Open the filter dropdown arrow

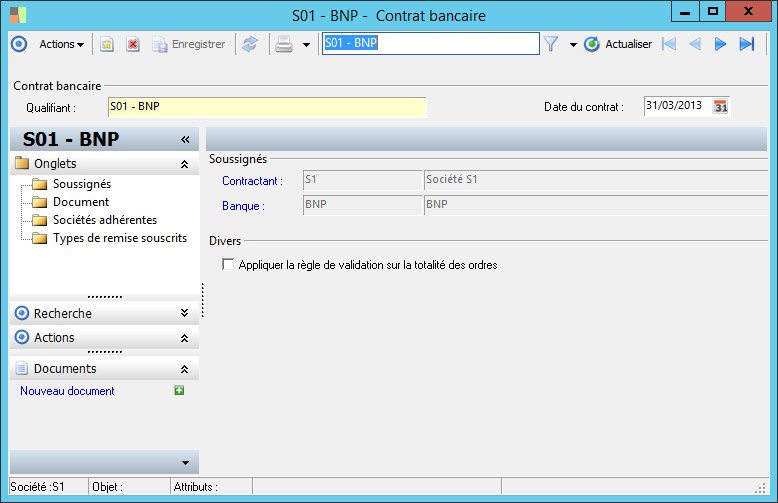(573, 45)
